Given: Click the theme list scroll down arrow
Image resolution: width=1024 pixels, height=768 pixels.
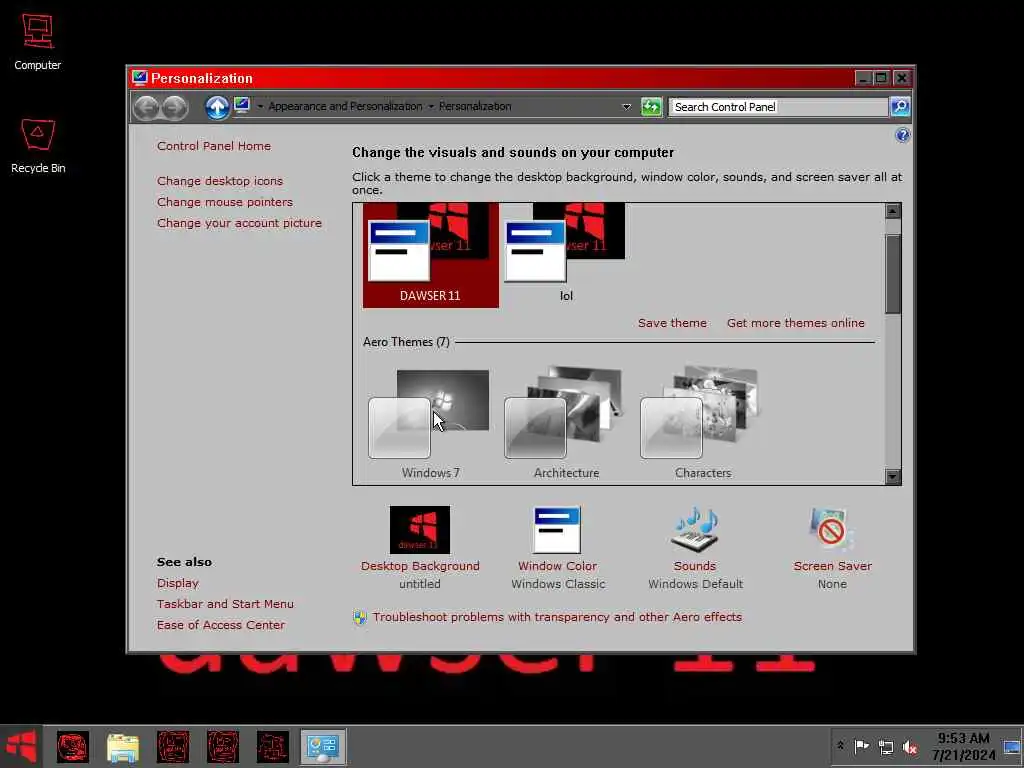Looking at the screenshot, I should coord(893,476).
